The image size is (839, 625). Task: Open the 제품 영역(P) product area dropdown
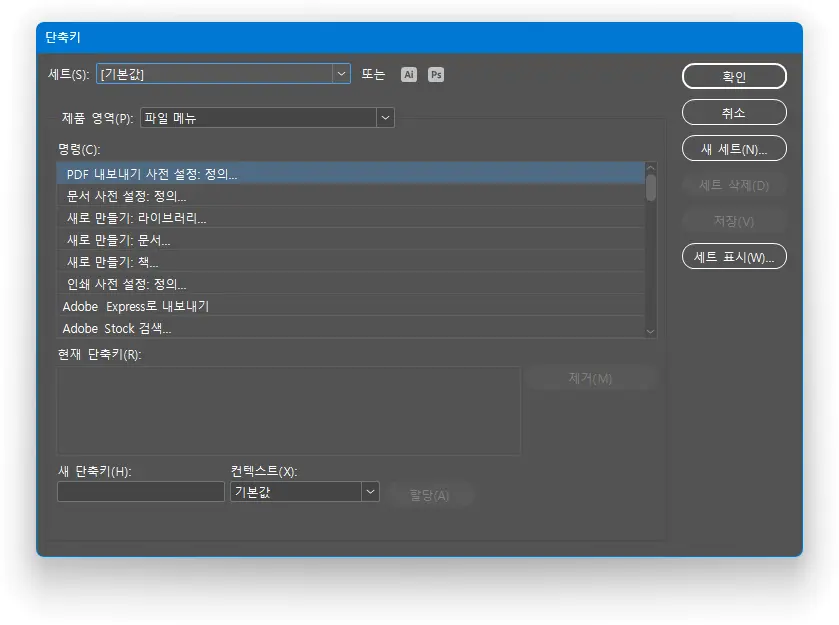pos(385,118)
